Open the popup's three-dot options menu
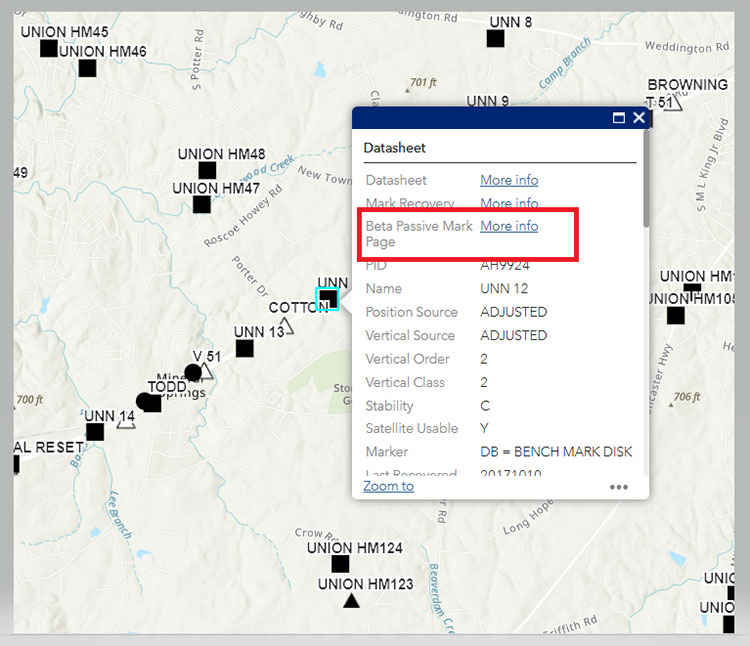The width and height of the screenshot is (750, 646). pos(619,487)
